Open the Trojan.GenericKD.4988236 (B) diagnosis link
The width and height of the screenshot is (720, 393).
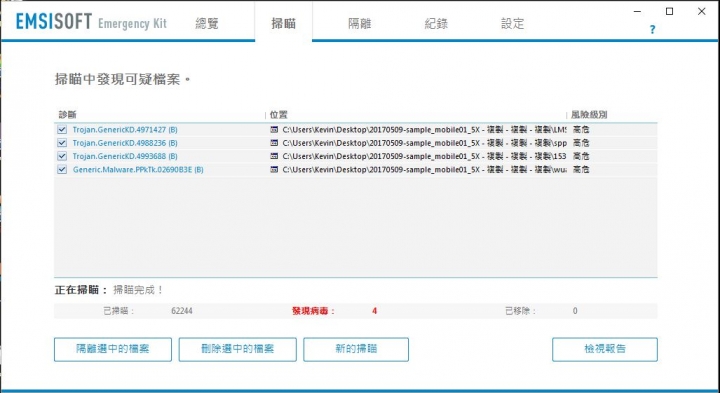125,143
